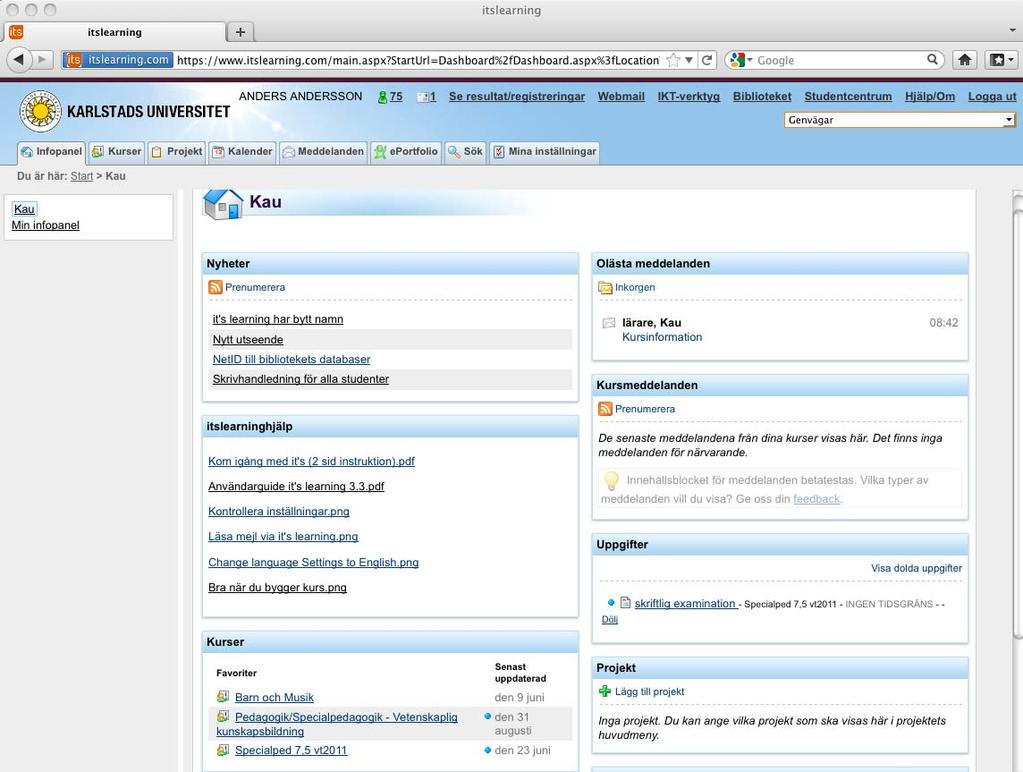Go forward with browser forward arrow
This screenshot has width=1023, height=772.
[x=42, y=59]
